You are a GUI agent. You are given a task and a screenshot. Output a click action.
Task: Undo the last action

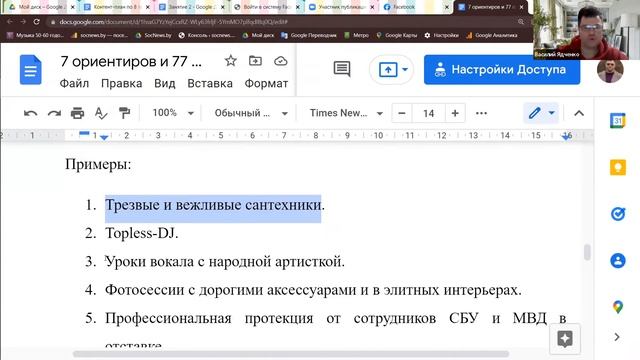point(30,113)
